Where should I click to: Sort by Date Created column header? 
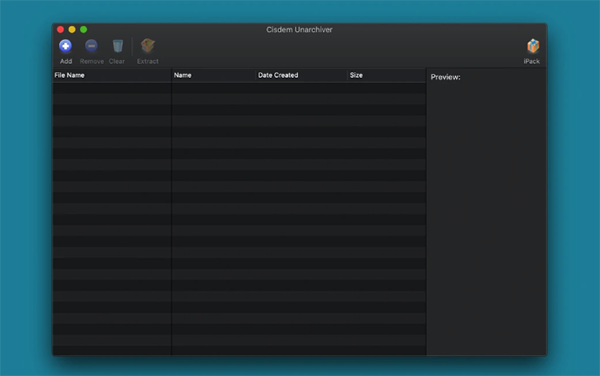301,75
